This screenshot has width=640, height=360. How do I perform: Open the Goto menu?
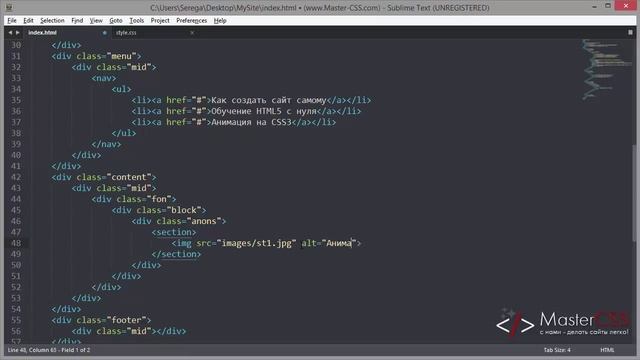pos(116,20)
